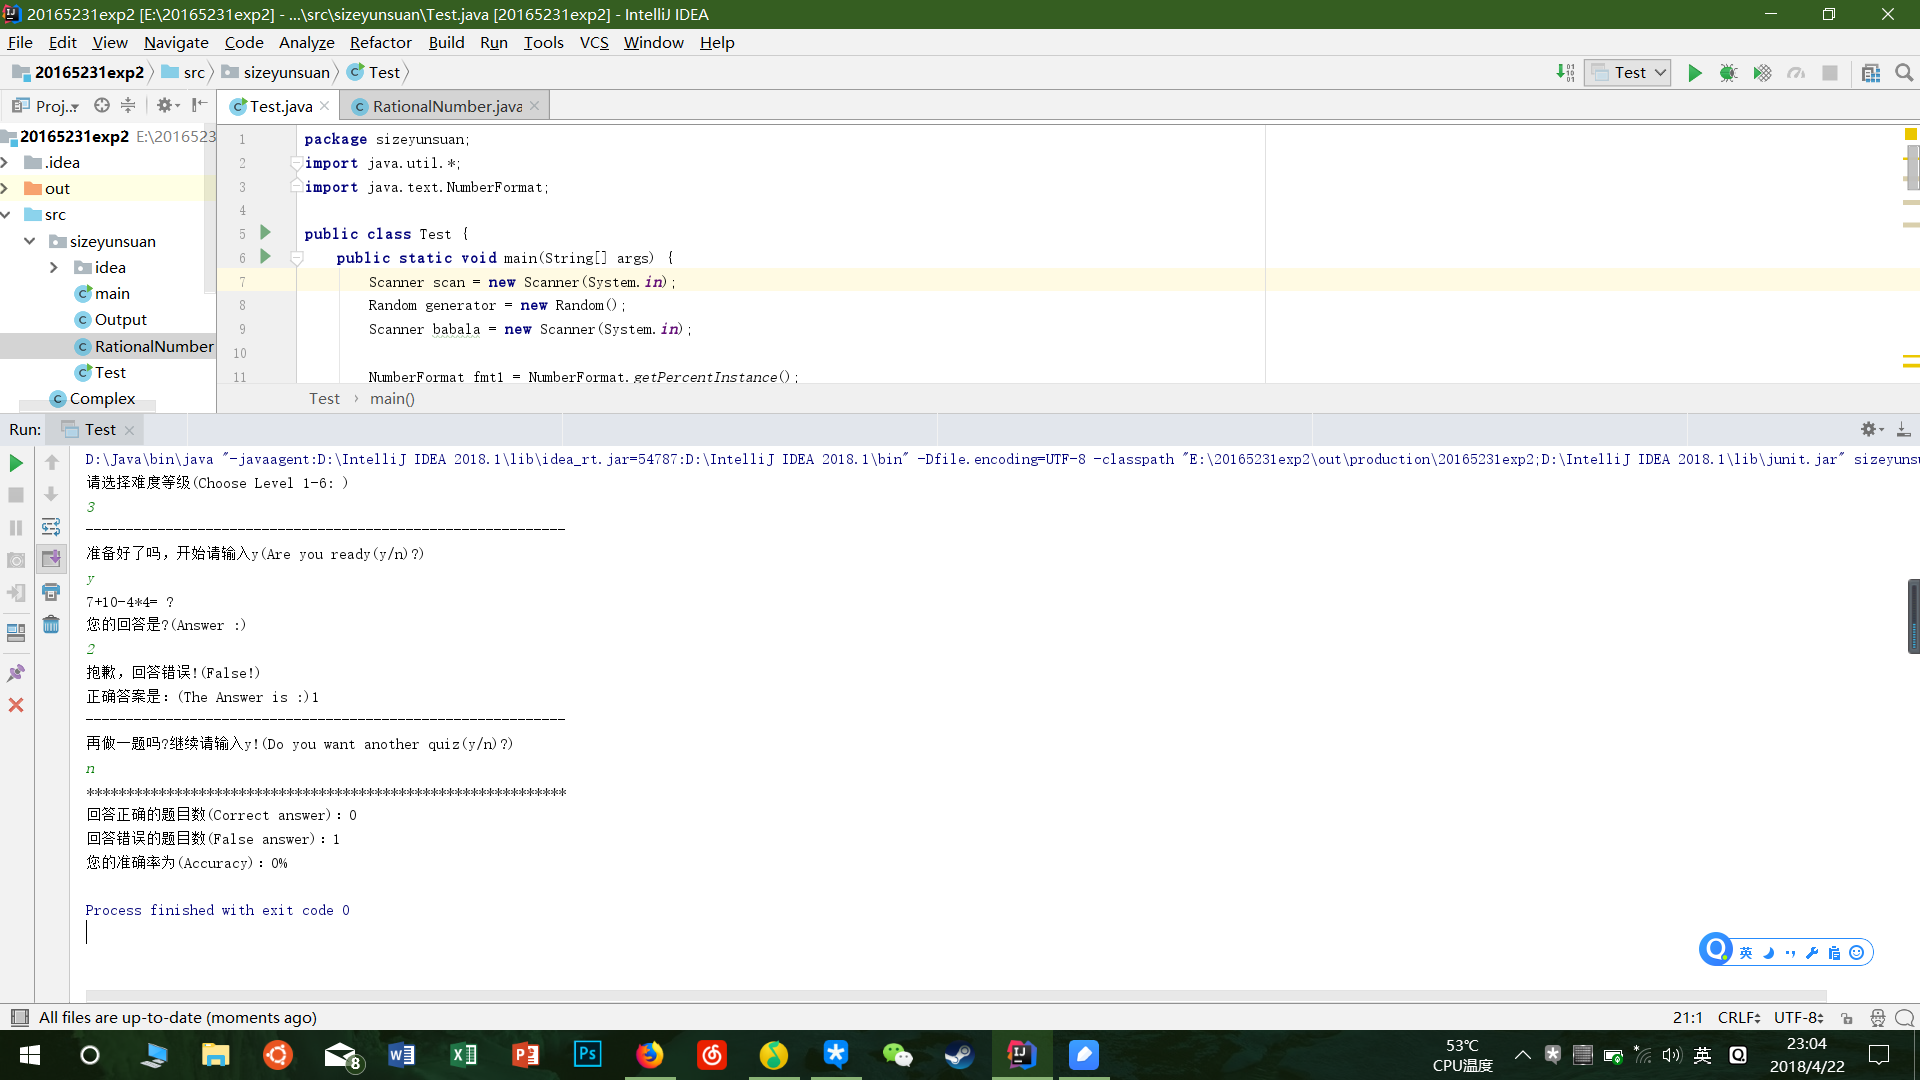Expand the out folder
Viewport: 1920px width, 1080px height.
(6, 188)
